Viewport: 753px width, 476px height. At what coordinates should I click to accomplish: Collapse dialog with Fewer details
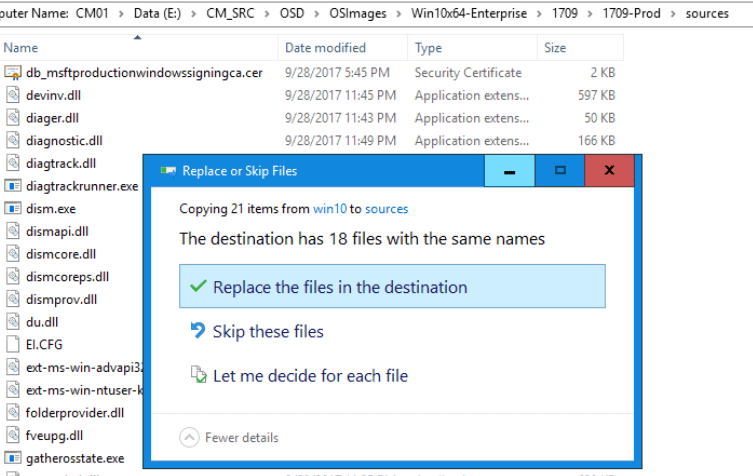229,438
